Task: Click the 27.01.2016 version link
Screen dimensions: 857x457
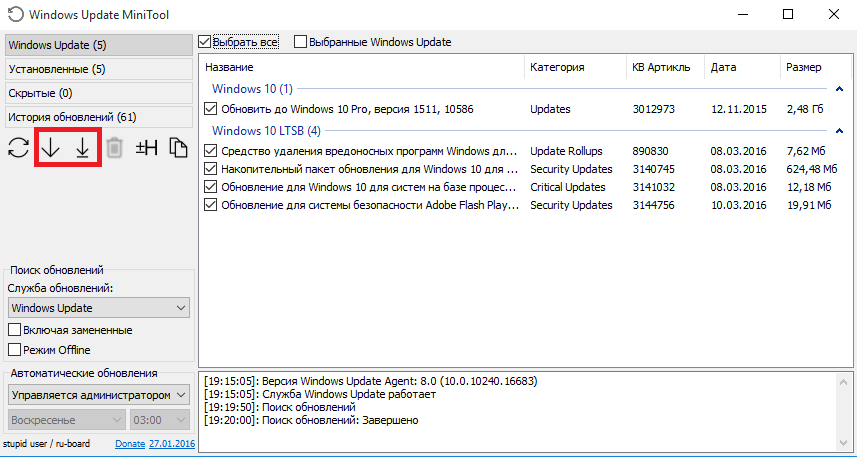Action: click(x=172, y=443)
